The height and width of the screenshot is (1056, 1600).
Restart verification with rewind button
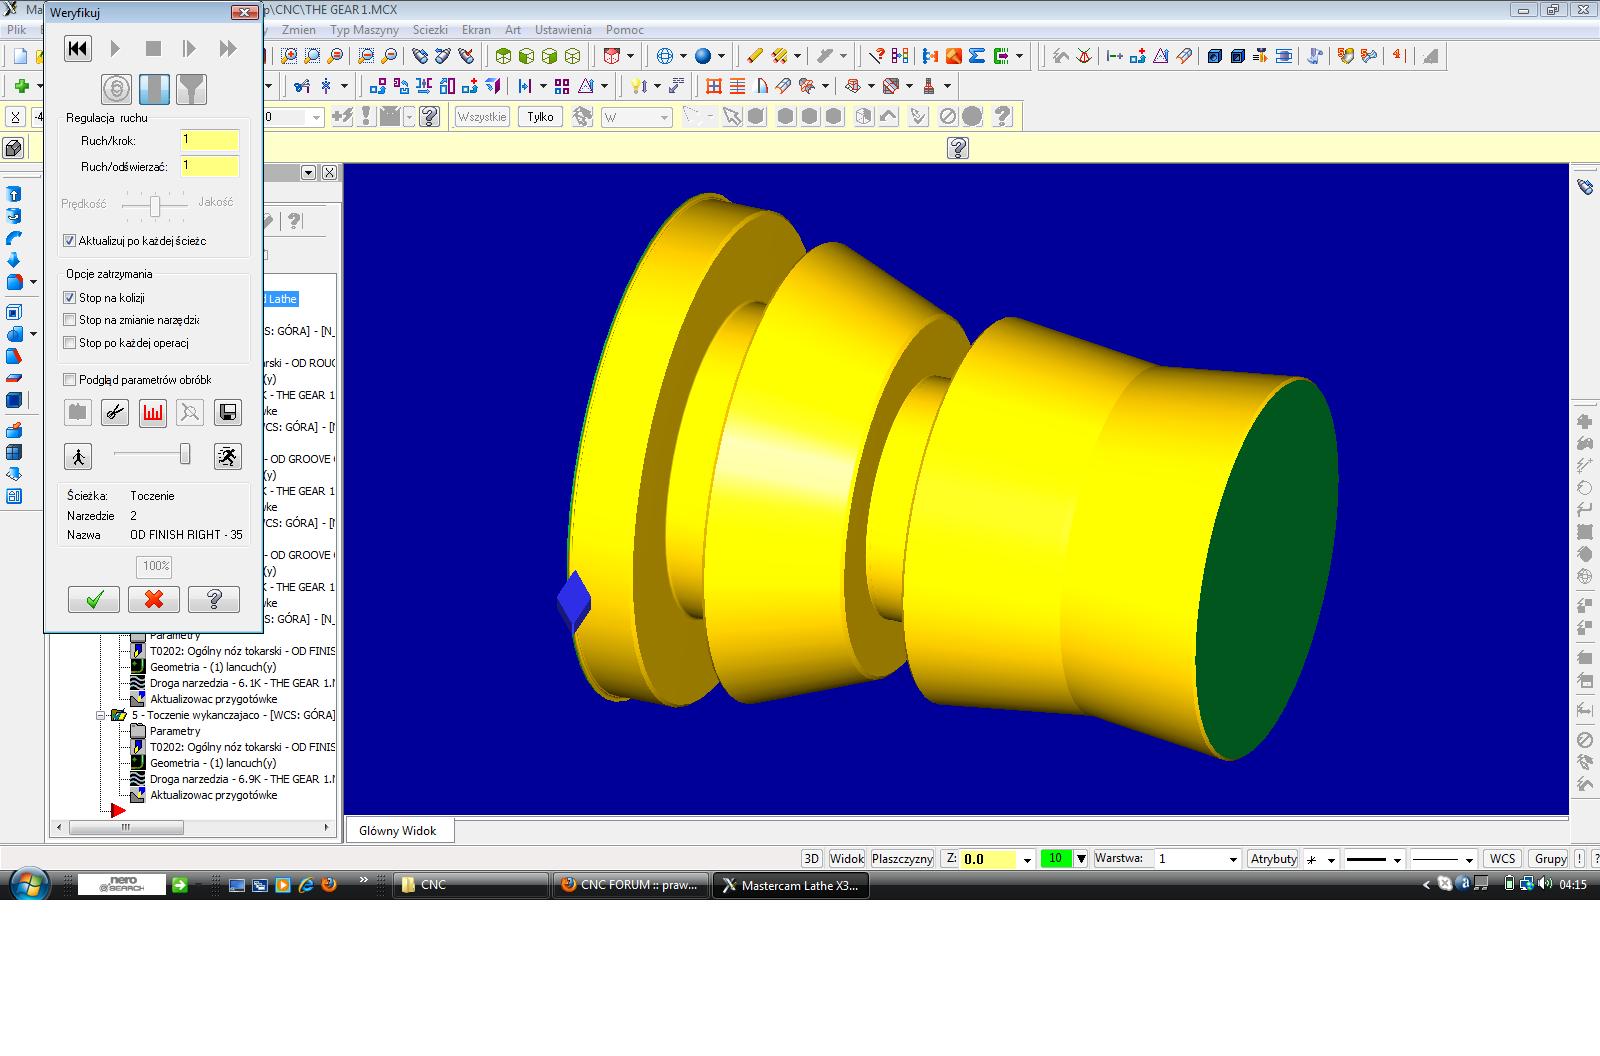coord(78,48)
